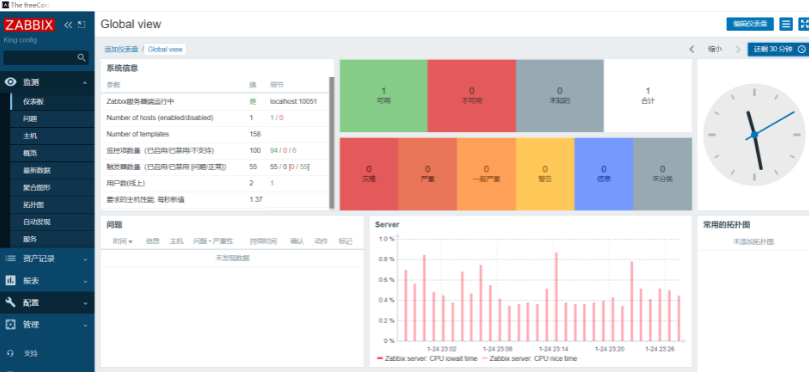Click the yellow 警告 severity tile
Screen dimensions: 809x372
point(545,174)
